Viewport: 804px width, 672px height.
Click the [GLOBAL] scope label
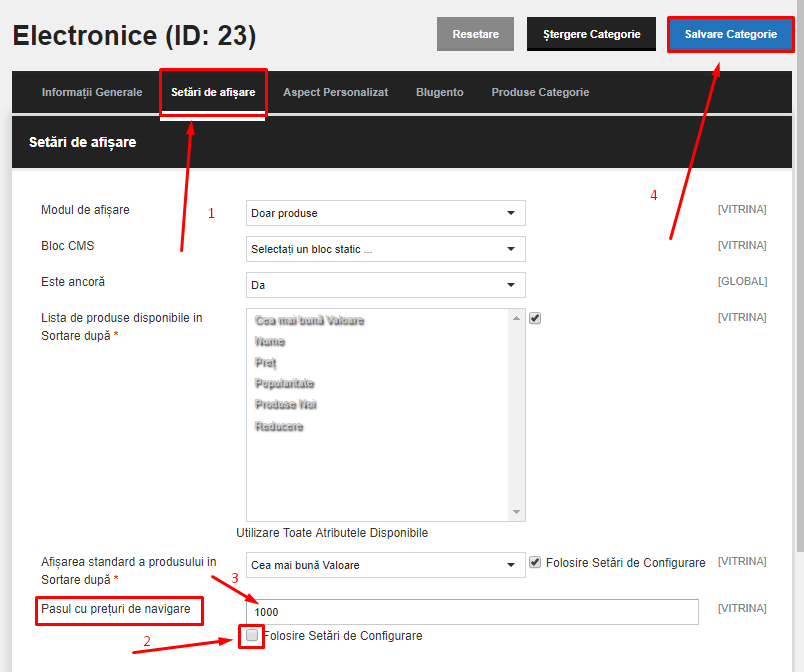pyautogui.click(x=742, y=281)
